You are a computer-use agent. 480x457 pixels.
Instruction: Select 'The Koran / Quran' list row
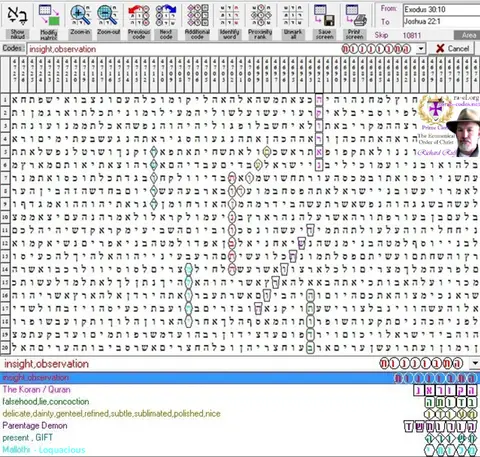pyautogui.click(x=240, y=389)
